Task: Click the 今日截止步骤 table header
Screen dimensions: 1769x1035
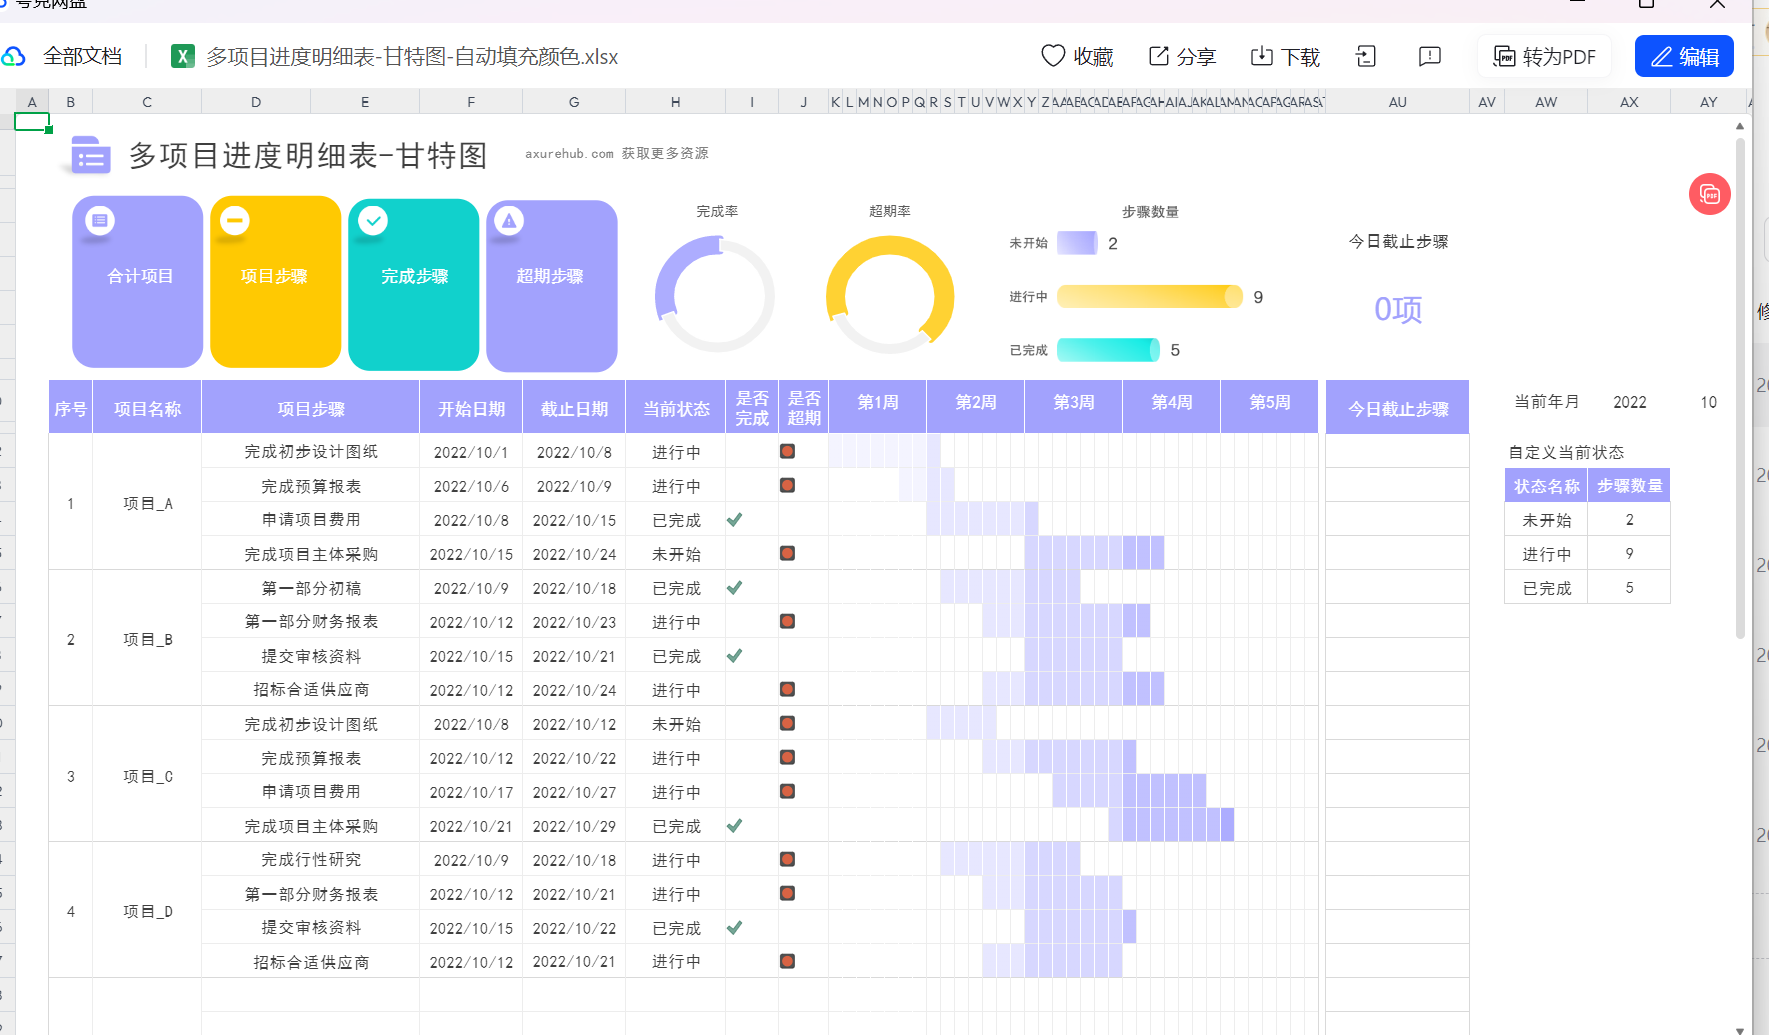Action: coord(1398,408)
